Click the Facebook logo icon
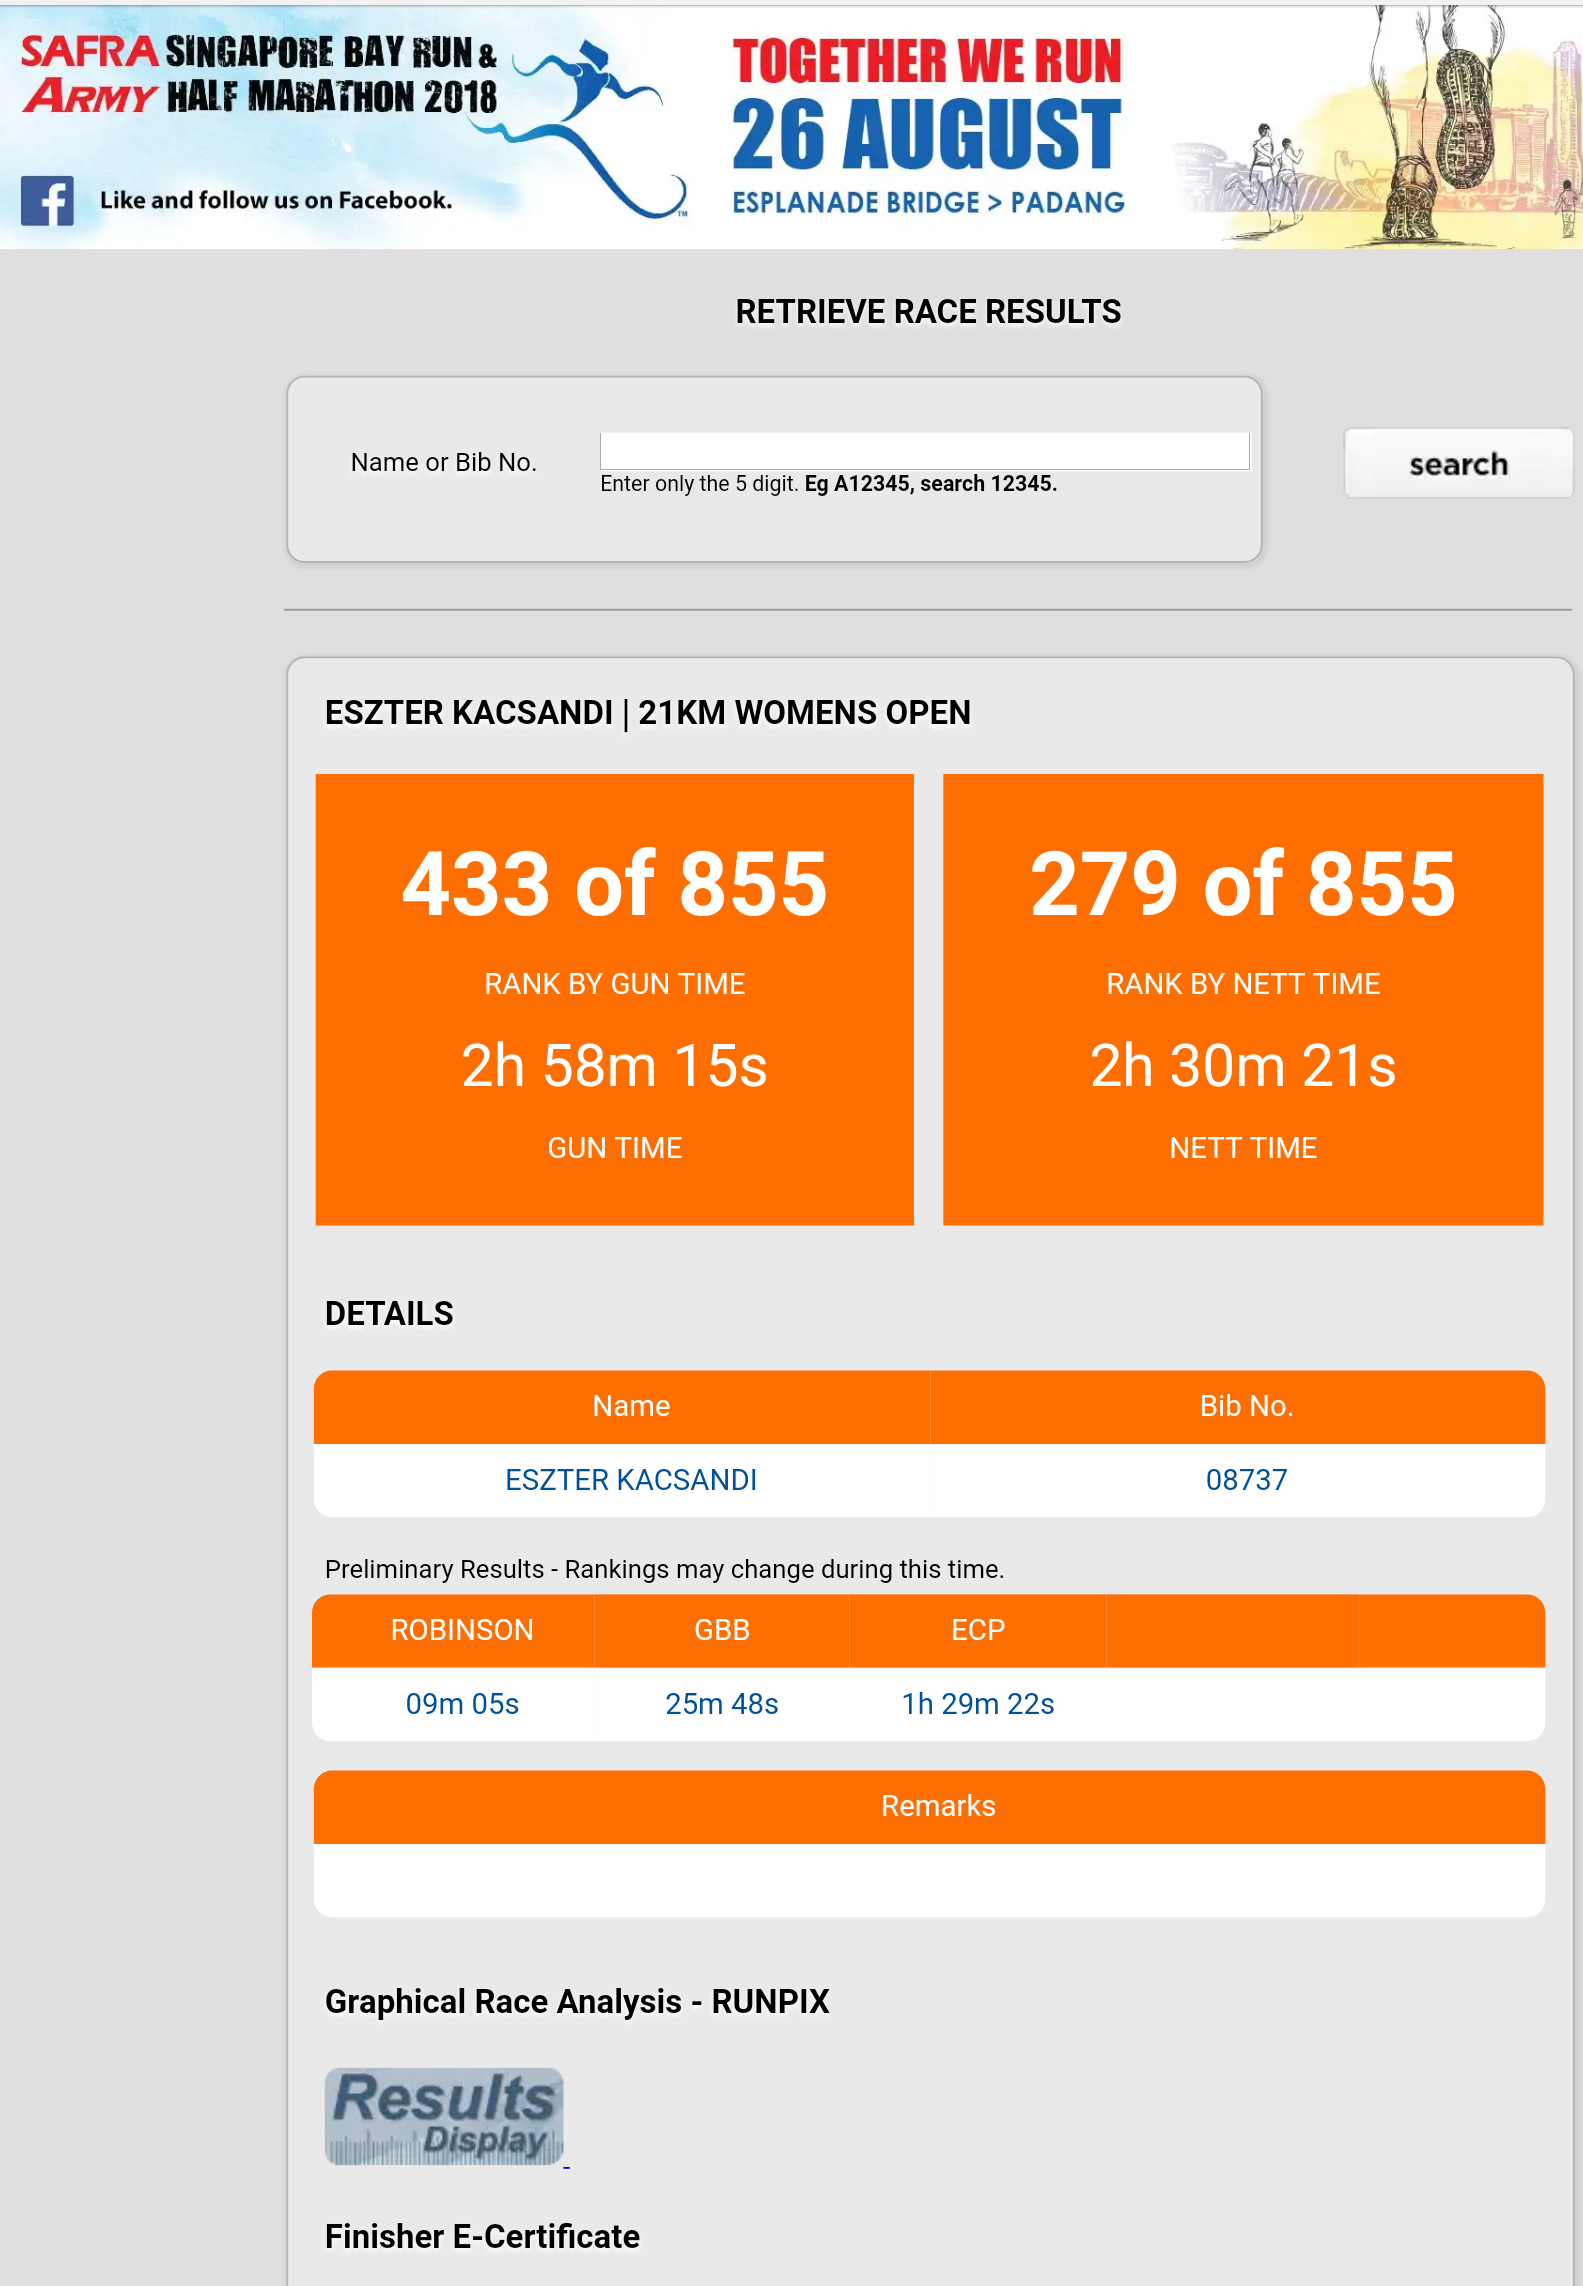The image size is (1583, 2286). (x=47, y=201)
